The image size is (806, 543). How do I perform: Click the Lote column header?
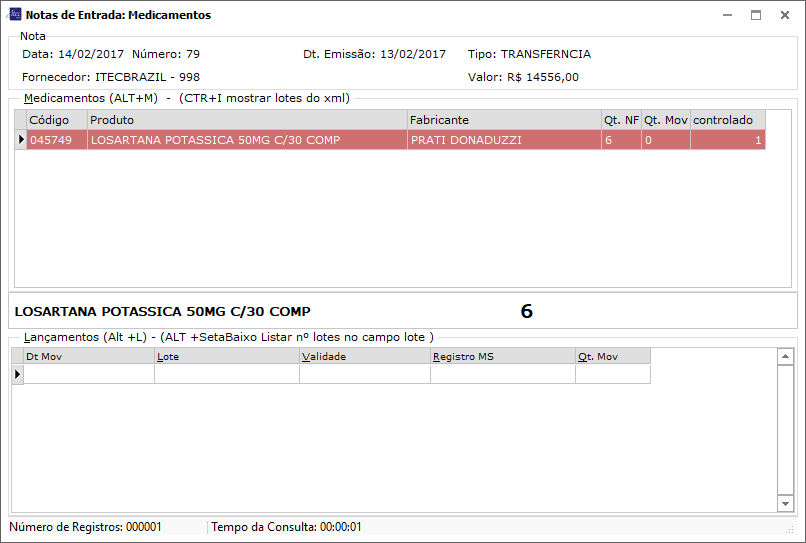(x=227, y=356)
